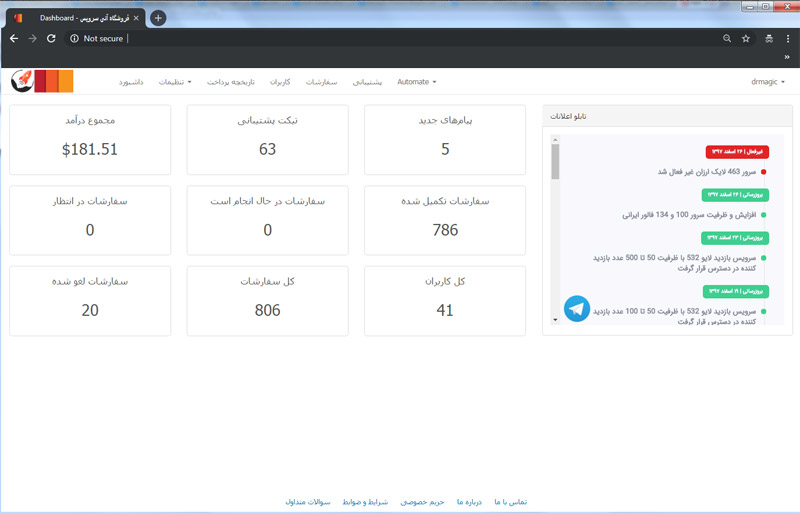Open پشتیبانی in the navbar
The width and height of the screenshot is (800, 513).
click(367, 82)
